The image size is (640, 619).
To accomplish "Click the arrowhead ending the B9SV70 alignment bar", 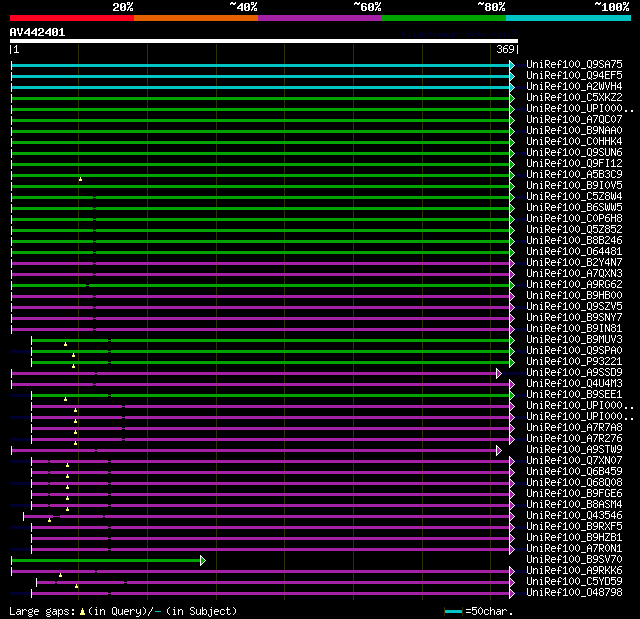I will [x=203, y=560].
